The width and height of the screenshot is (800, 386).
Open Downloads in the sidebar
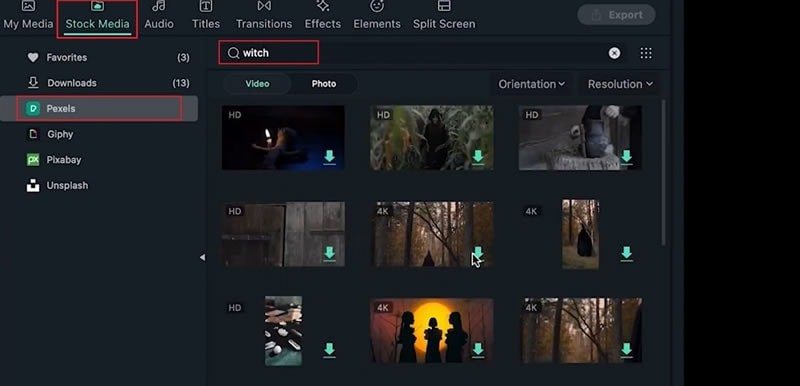pos(99,83)
